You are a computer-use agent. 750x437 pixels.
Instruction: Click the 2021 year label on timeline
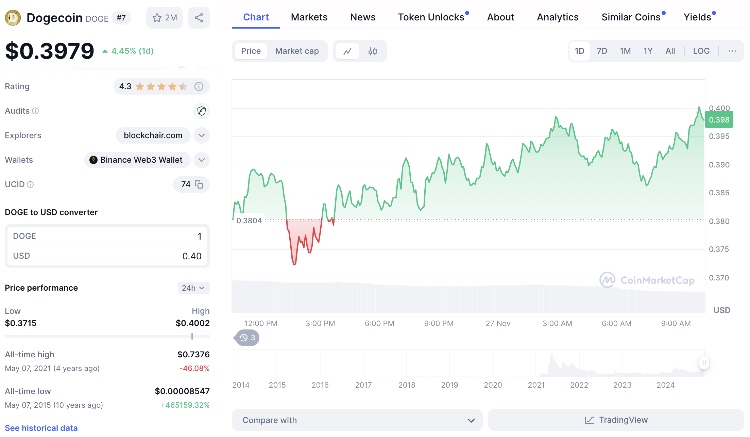click(536, 385)
